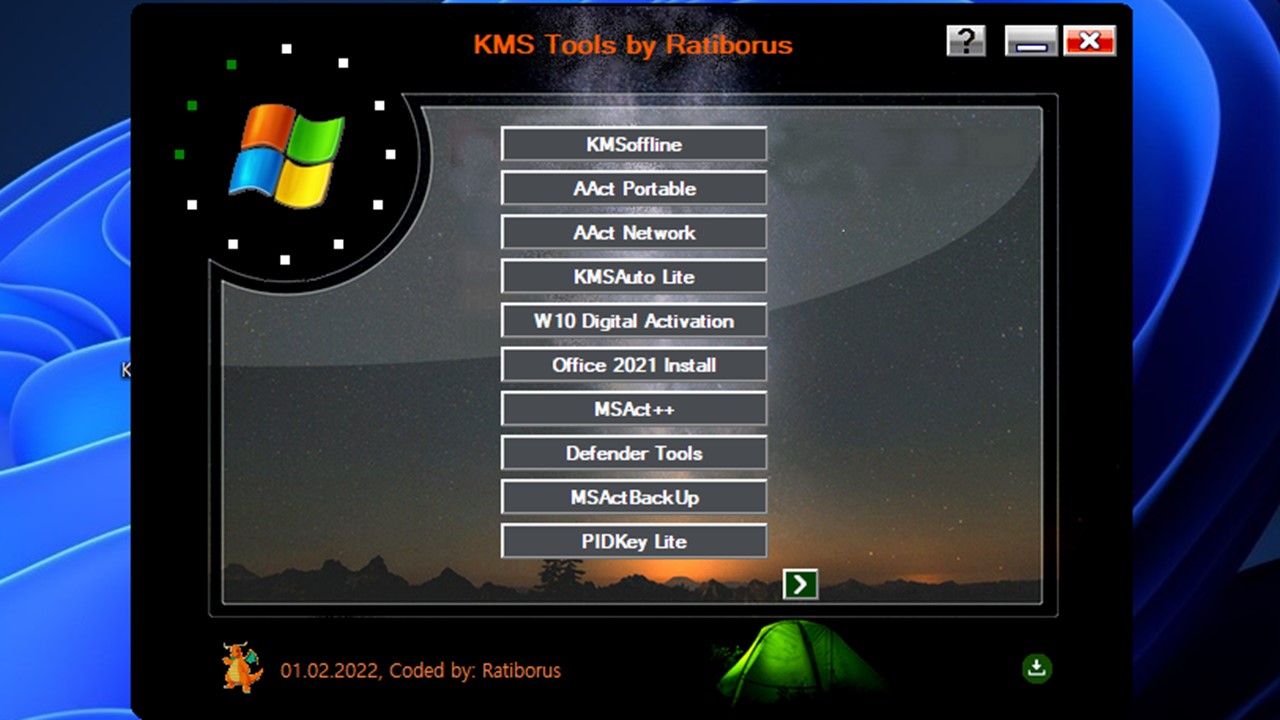Screen dimensions: 1280x720
Task: Close the KMS Tools window
Action: pyautogui.click(x=1090, y=41)
